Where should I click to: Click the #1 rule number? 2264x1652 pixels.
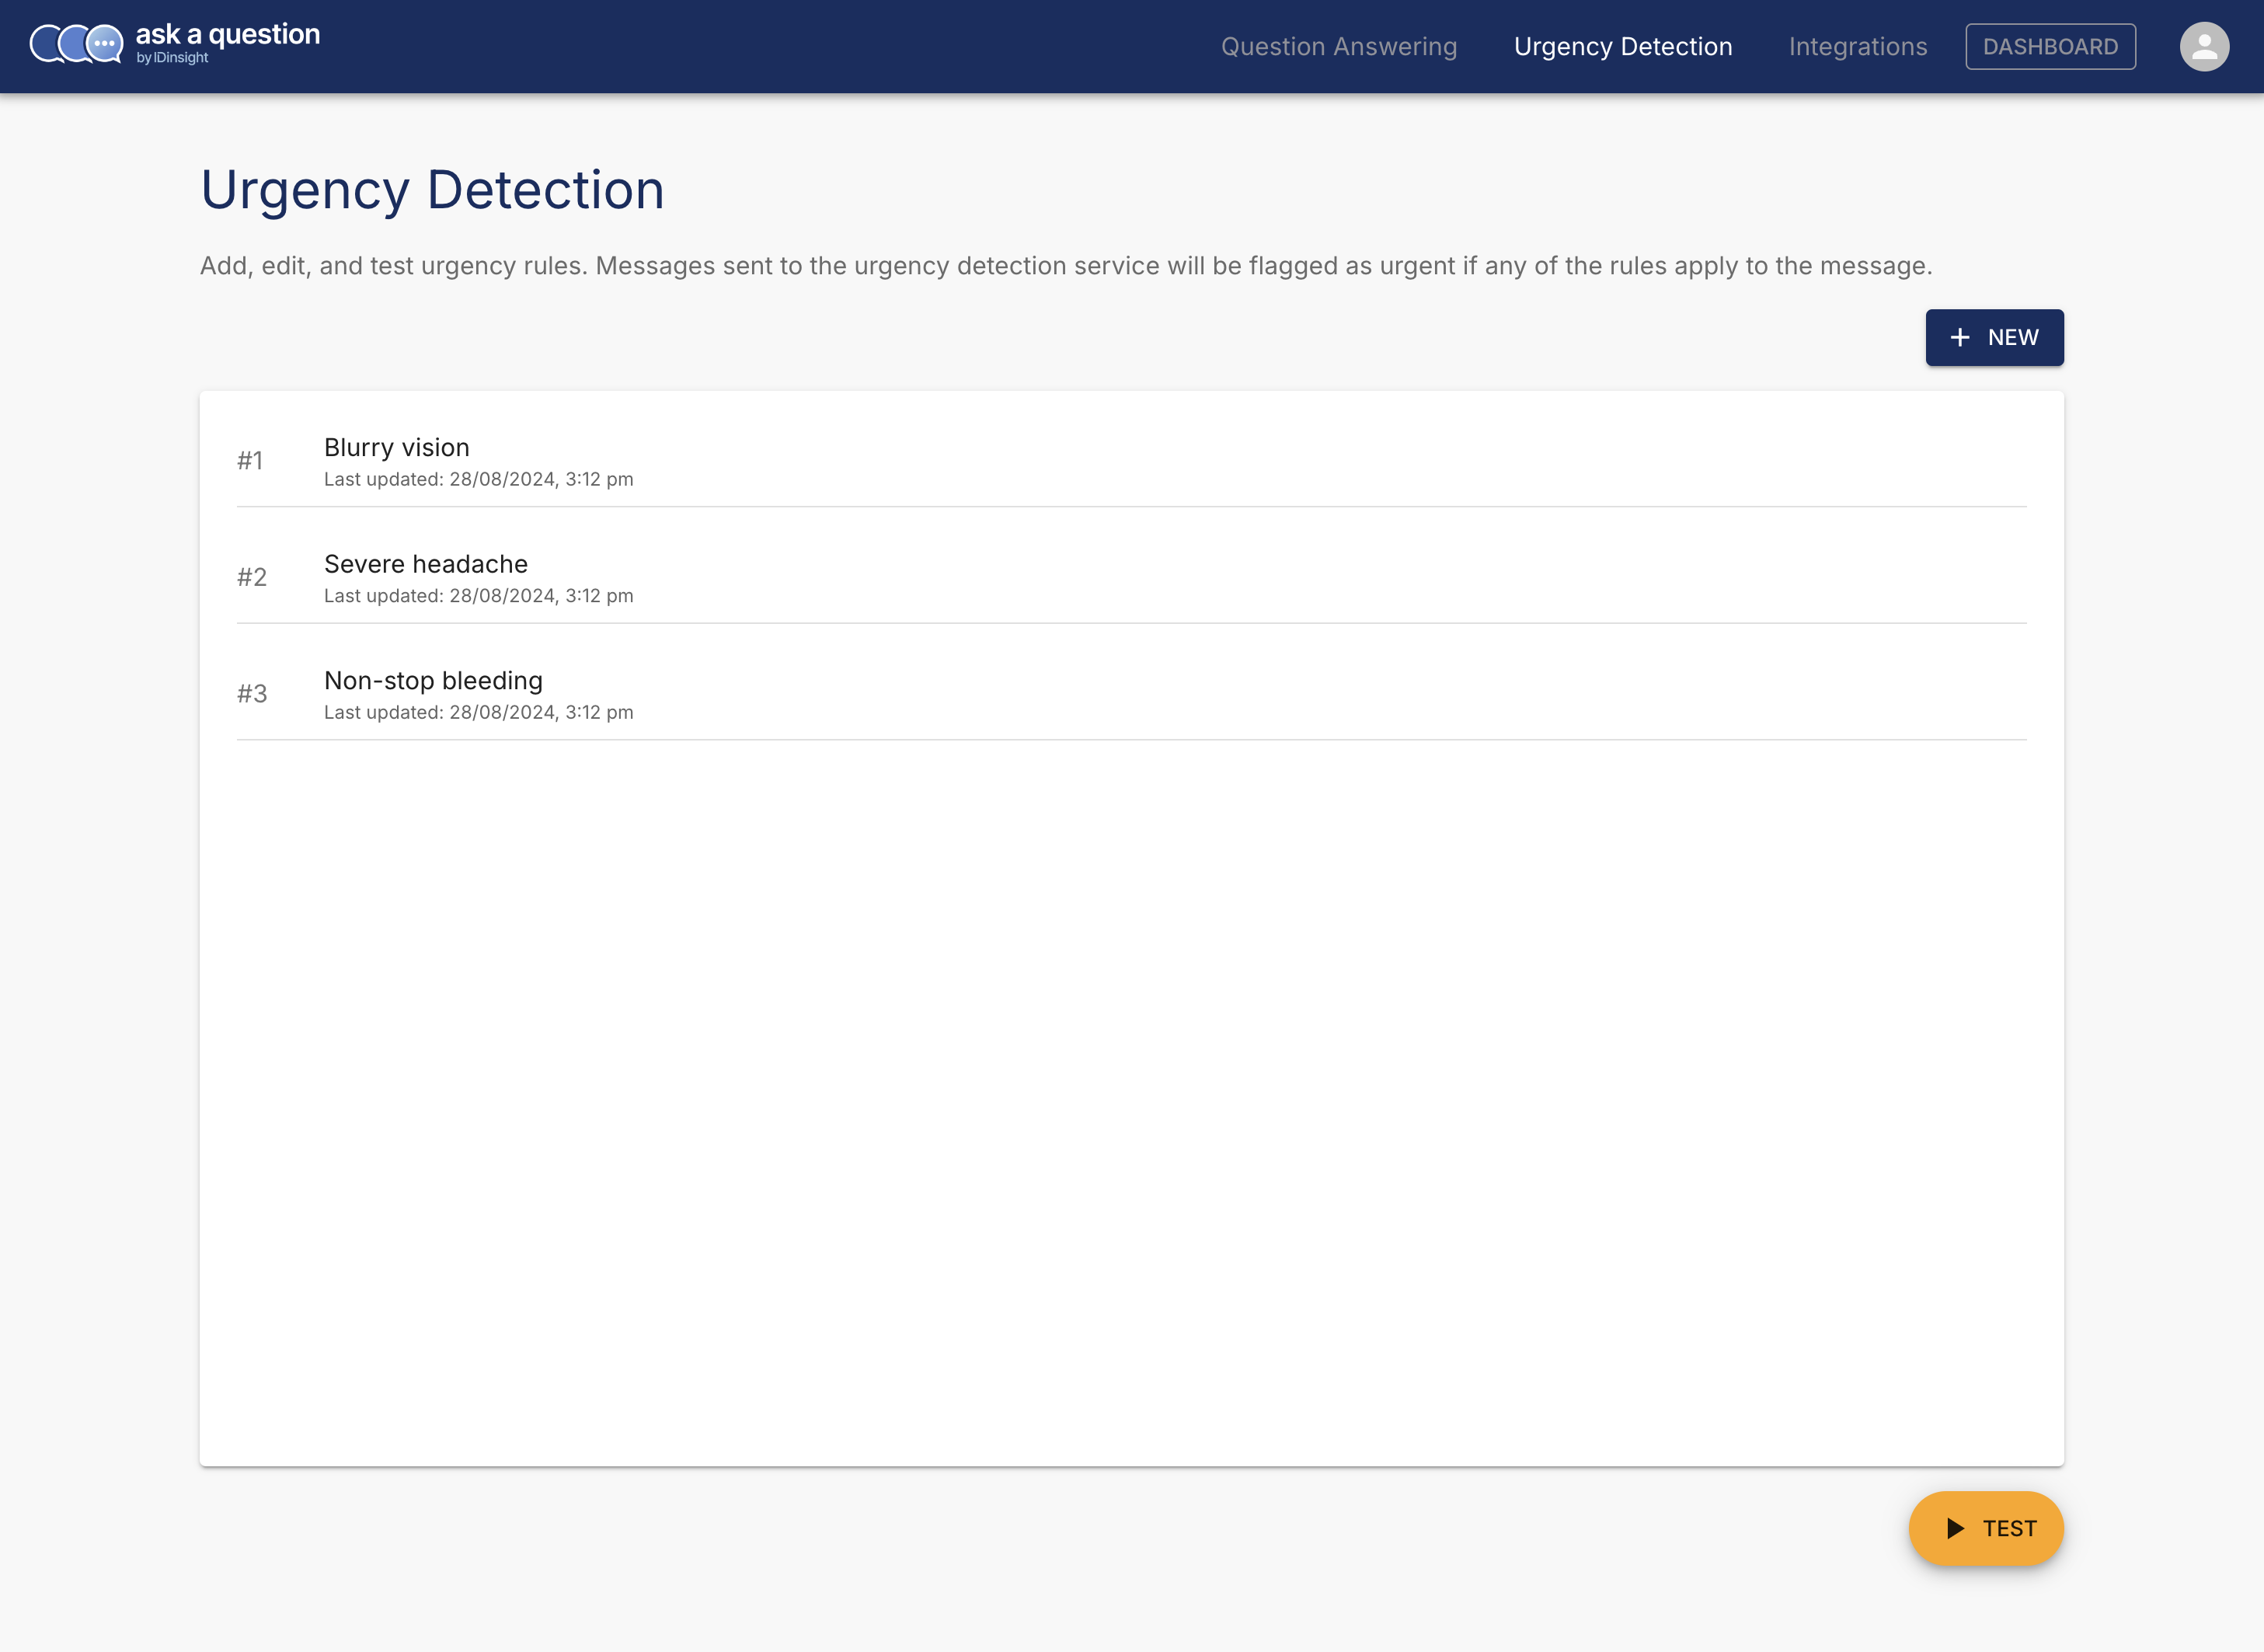[250, 461]
